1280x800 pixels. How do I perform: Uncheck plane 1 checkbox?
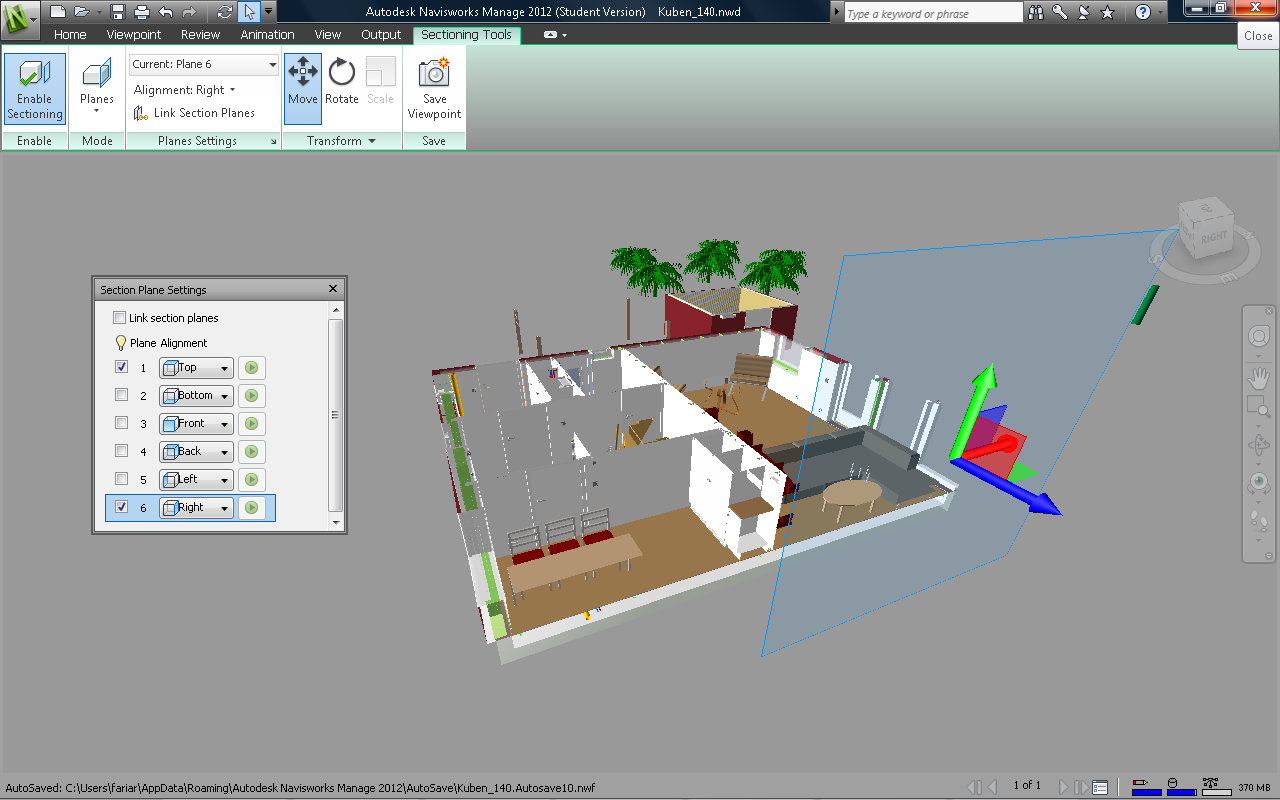coord(121,367)
